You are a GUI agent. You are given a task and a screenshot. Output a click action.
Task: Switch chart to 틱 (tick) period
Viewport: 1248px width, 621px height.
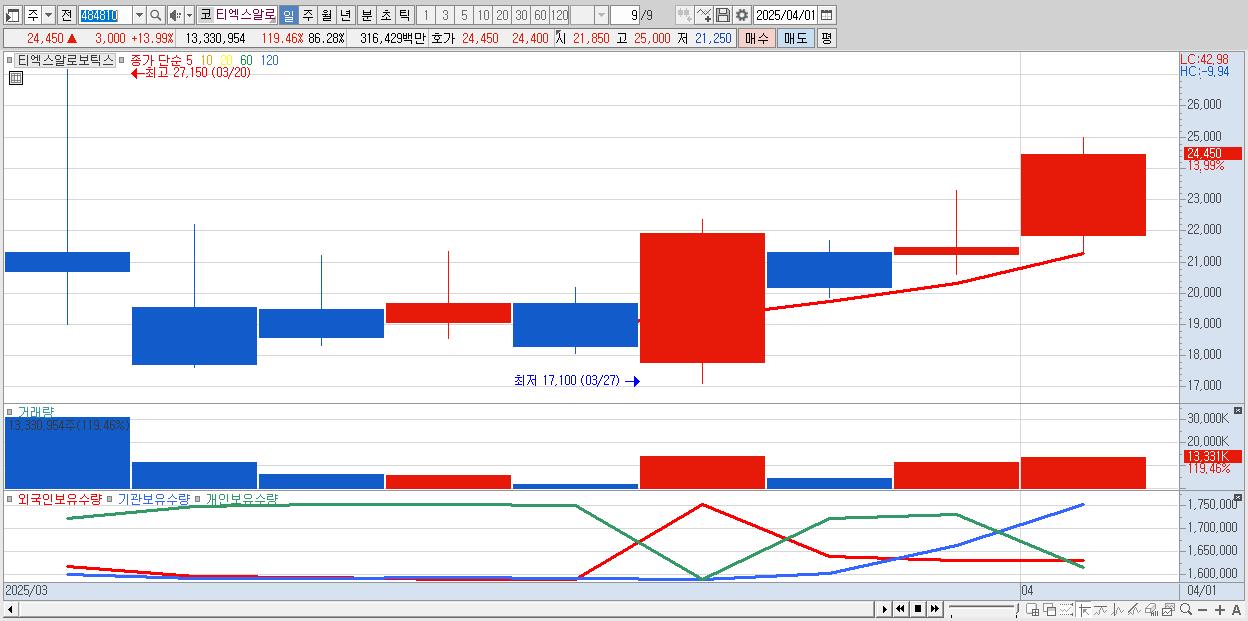tap(404, 15)
